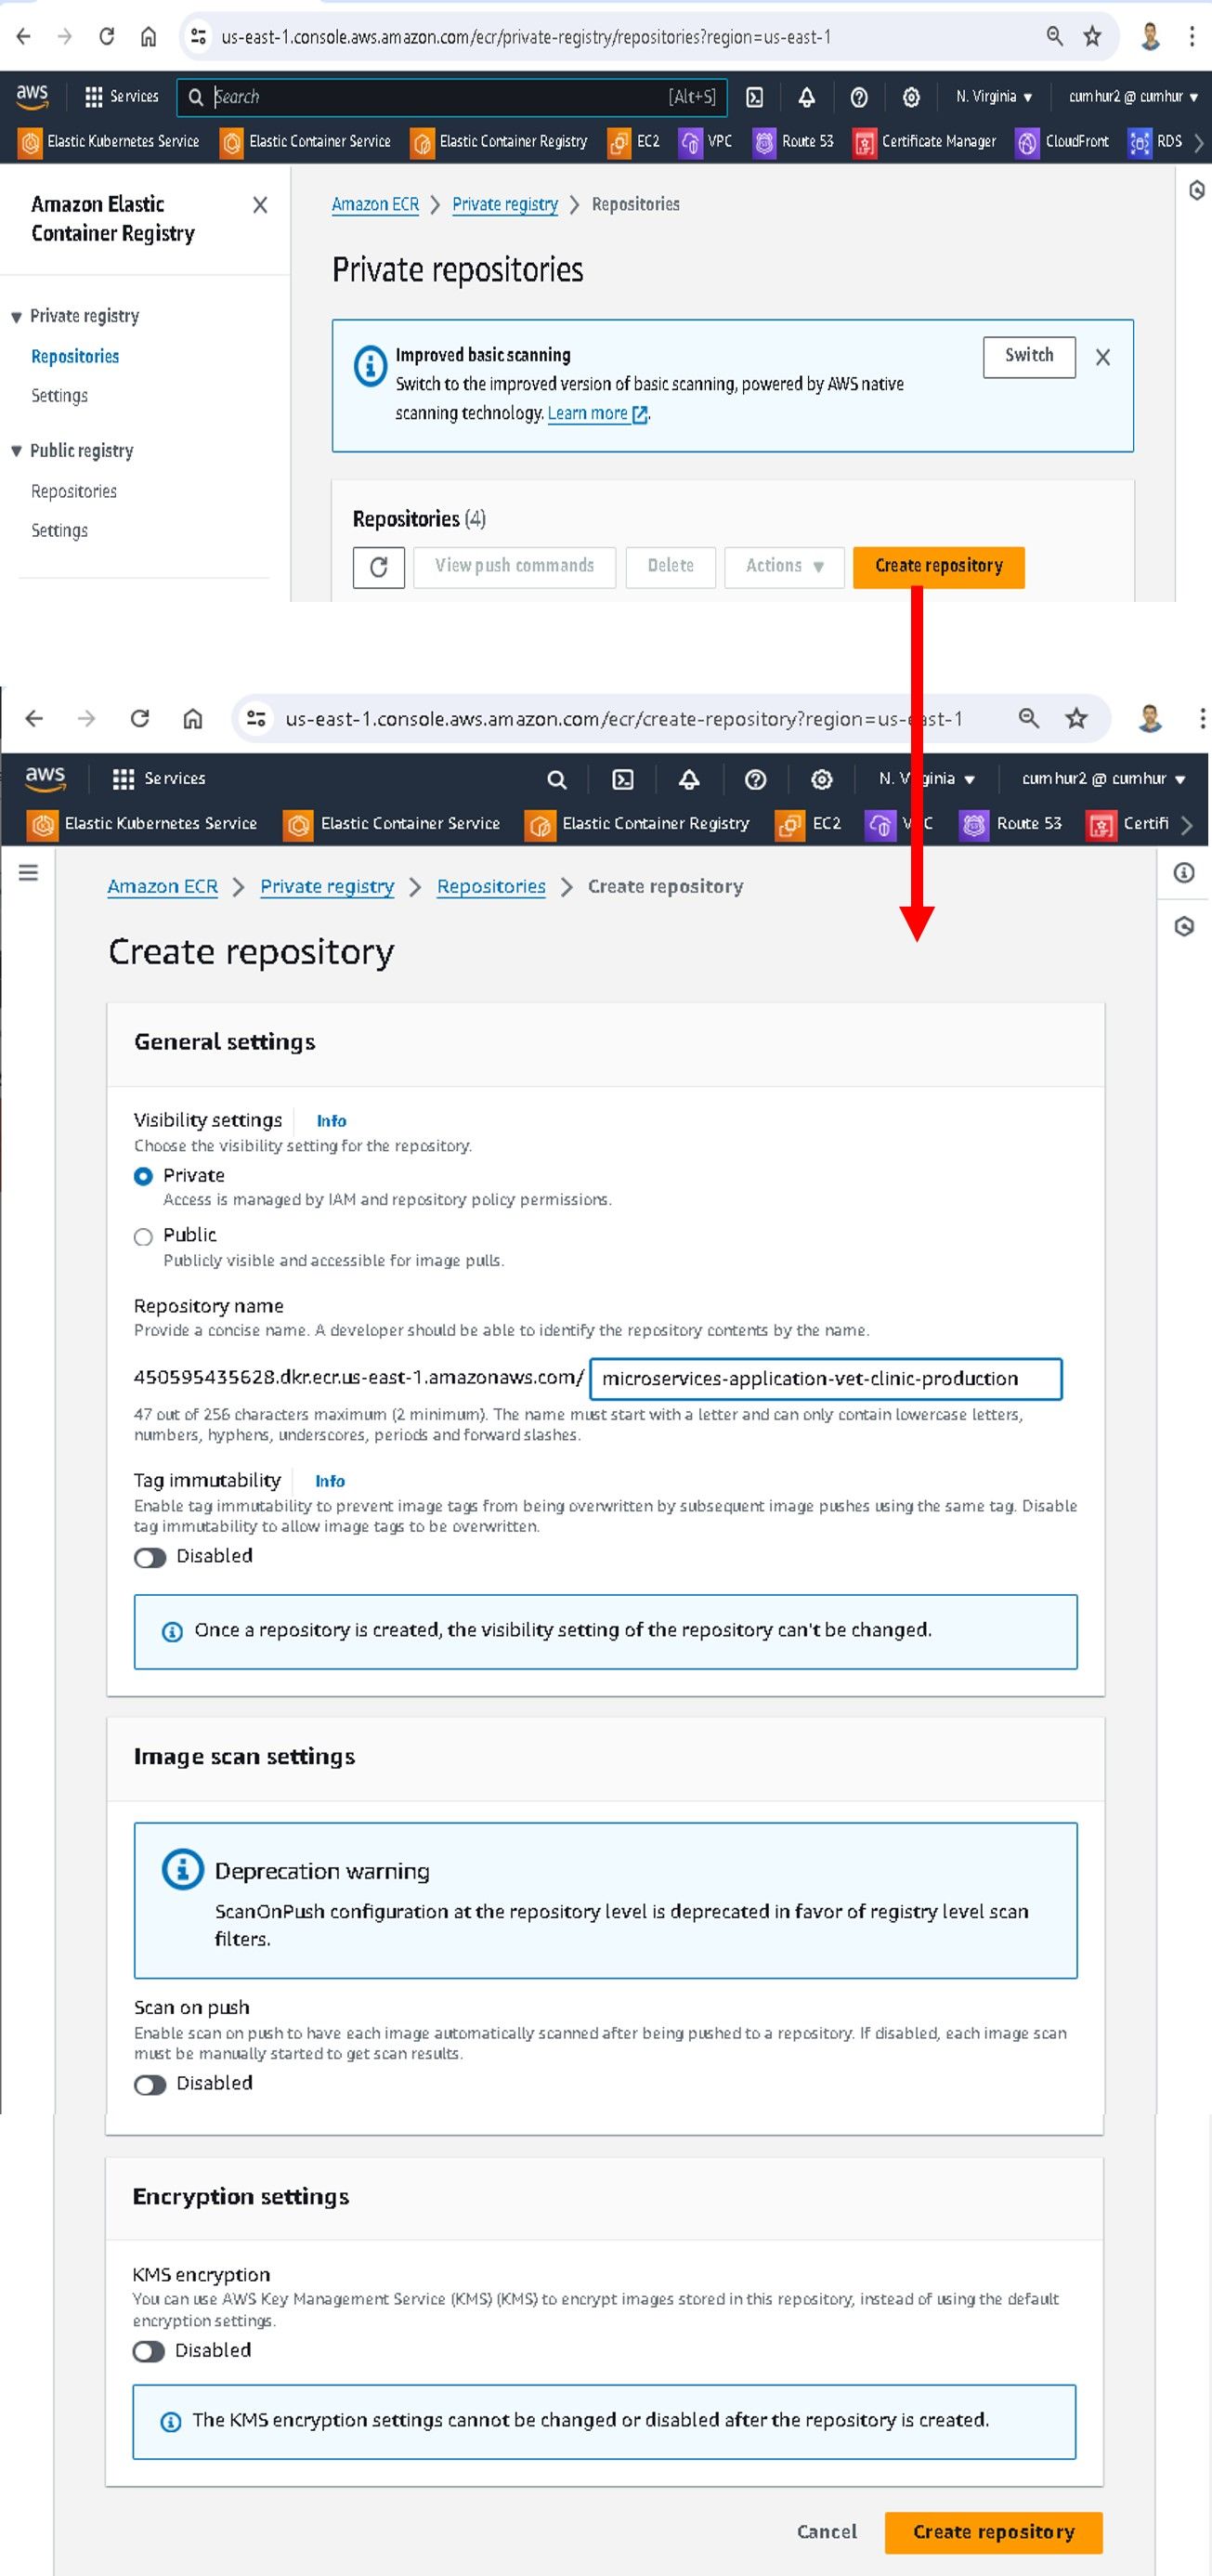The height and width of the screenshot is (2576, 1212).
Task: Enable the KMS encryption toggle
Action: (149, 2351)
